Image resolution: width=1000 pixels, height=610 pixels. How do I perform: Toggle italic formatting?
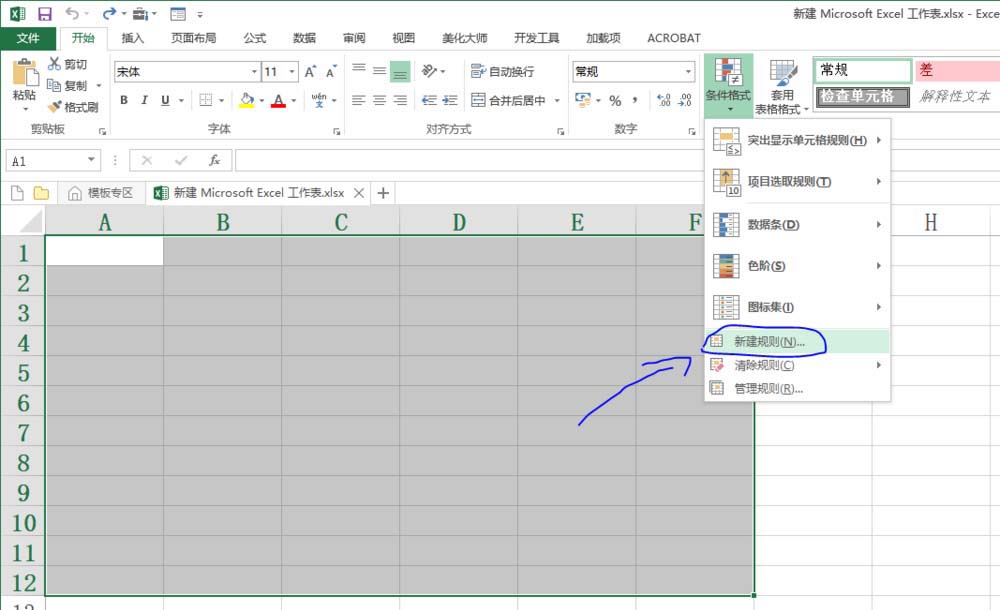click(x=143, y=101)
